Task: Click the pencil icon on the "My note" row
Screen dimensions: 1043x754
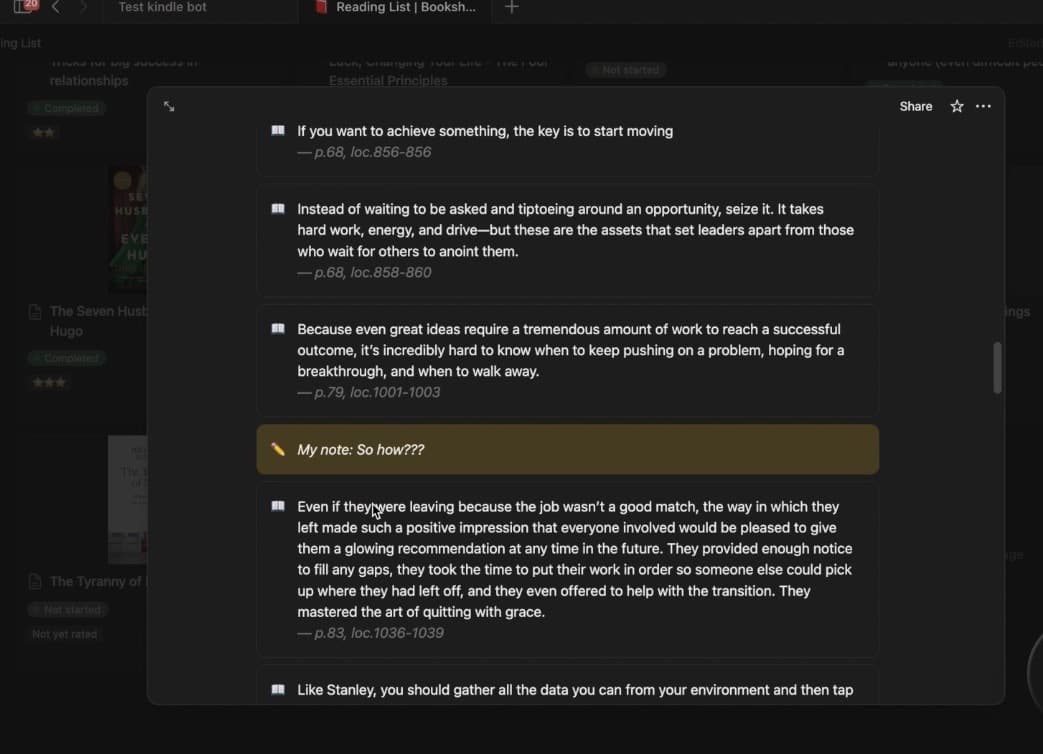Action: (279, 449)
